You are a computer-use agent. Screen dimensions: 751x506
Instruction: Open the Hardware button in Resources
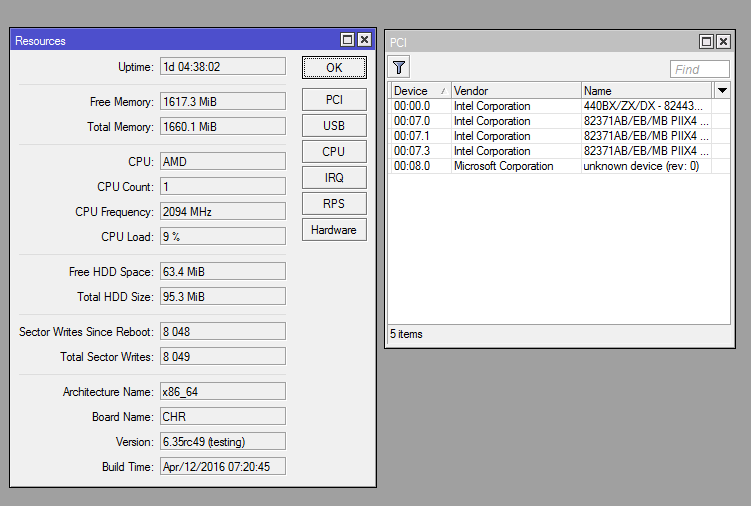click(x=334, y=230)
